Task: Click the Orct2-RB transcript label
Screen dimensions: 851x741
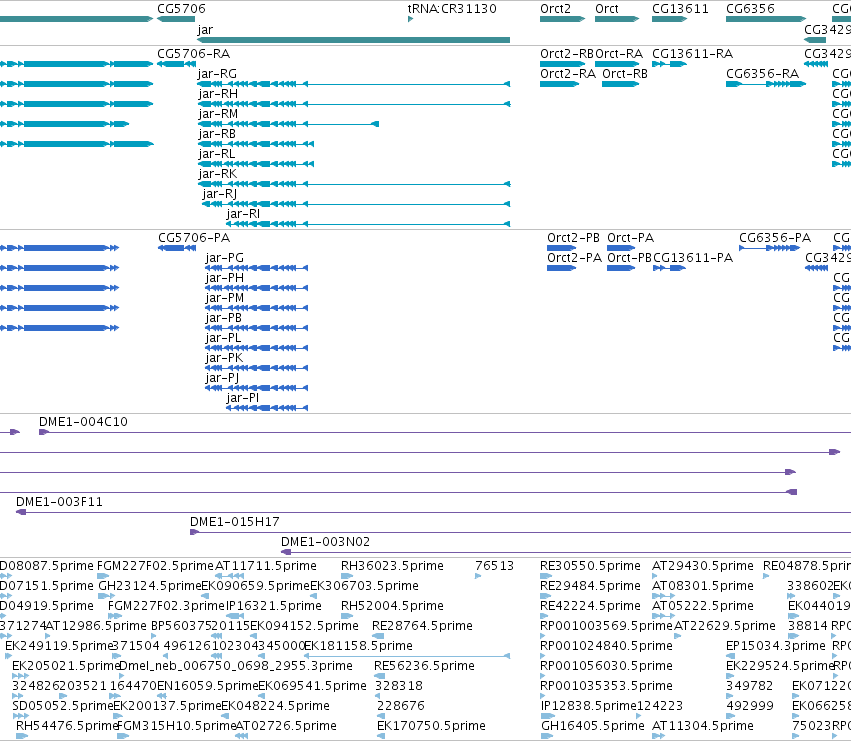Action: point(567,54)
